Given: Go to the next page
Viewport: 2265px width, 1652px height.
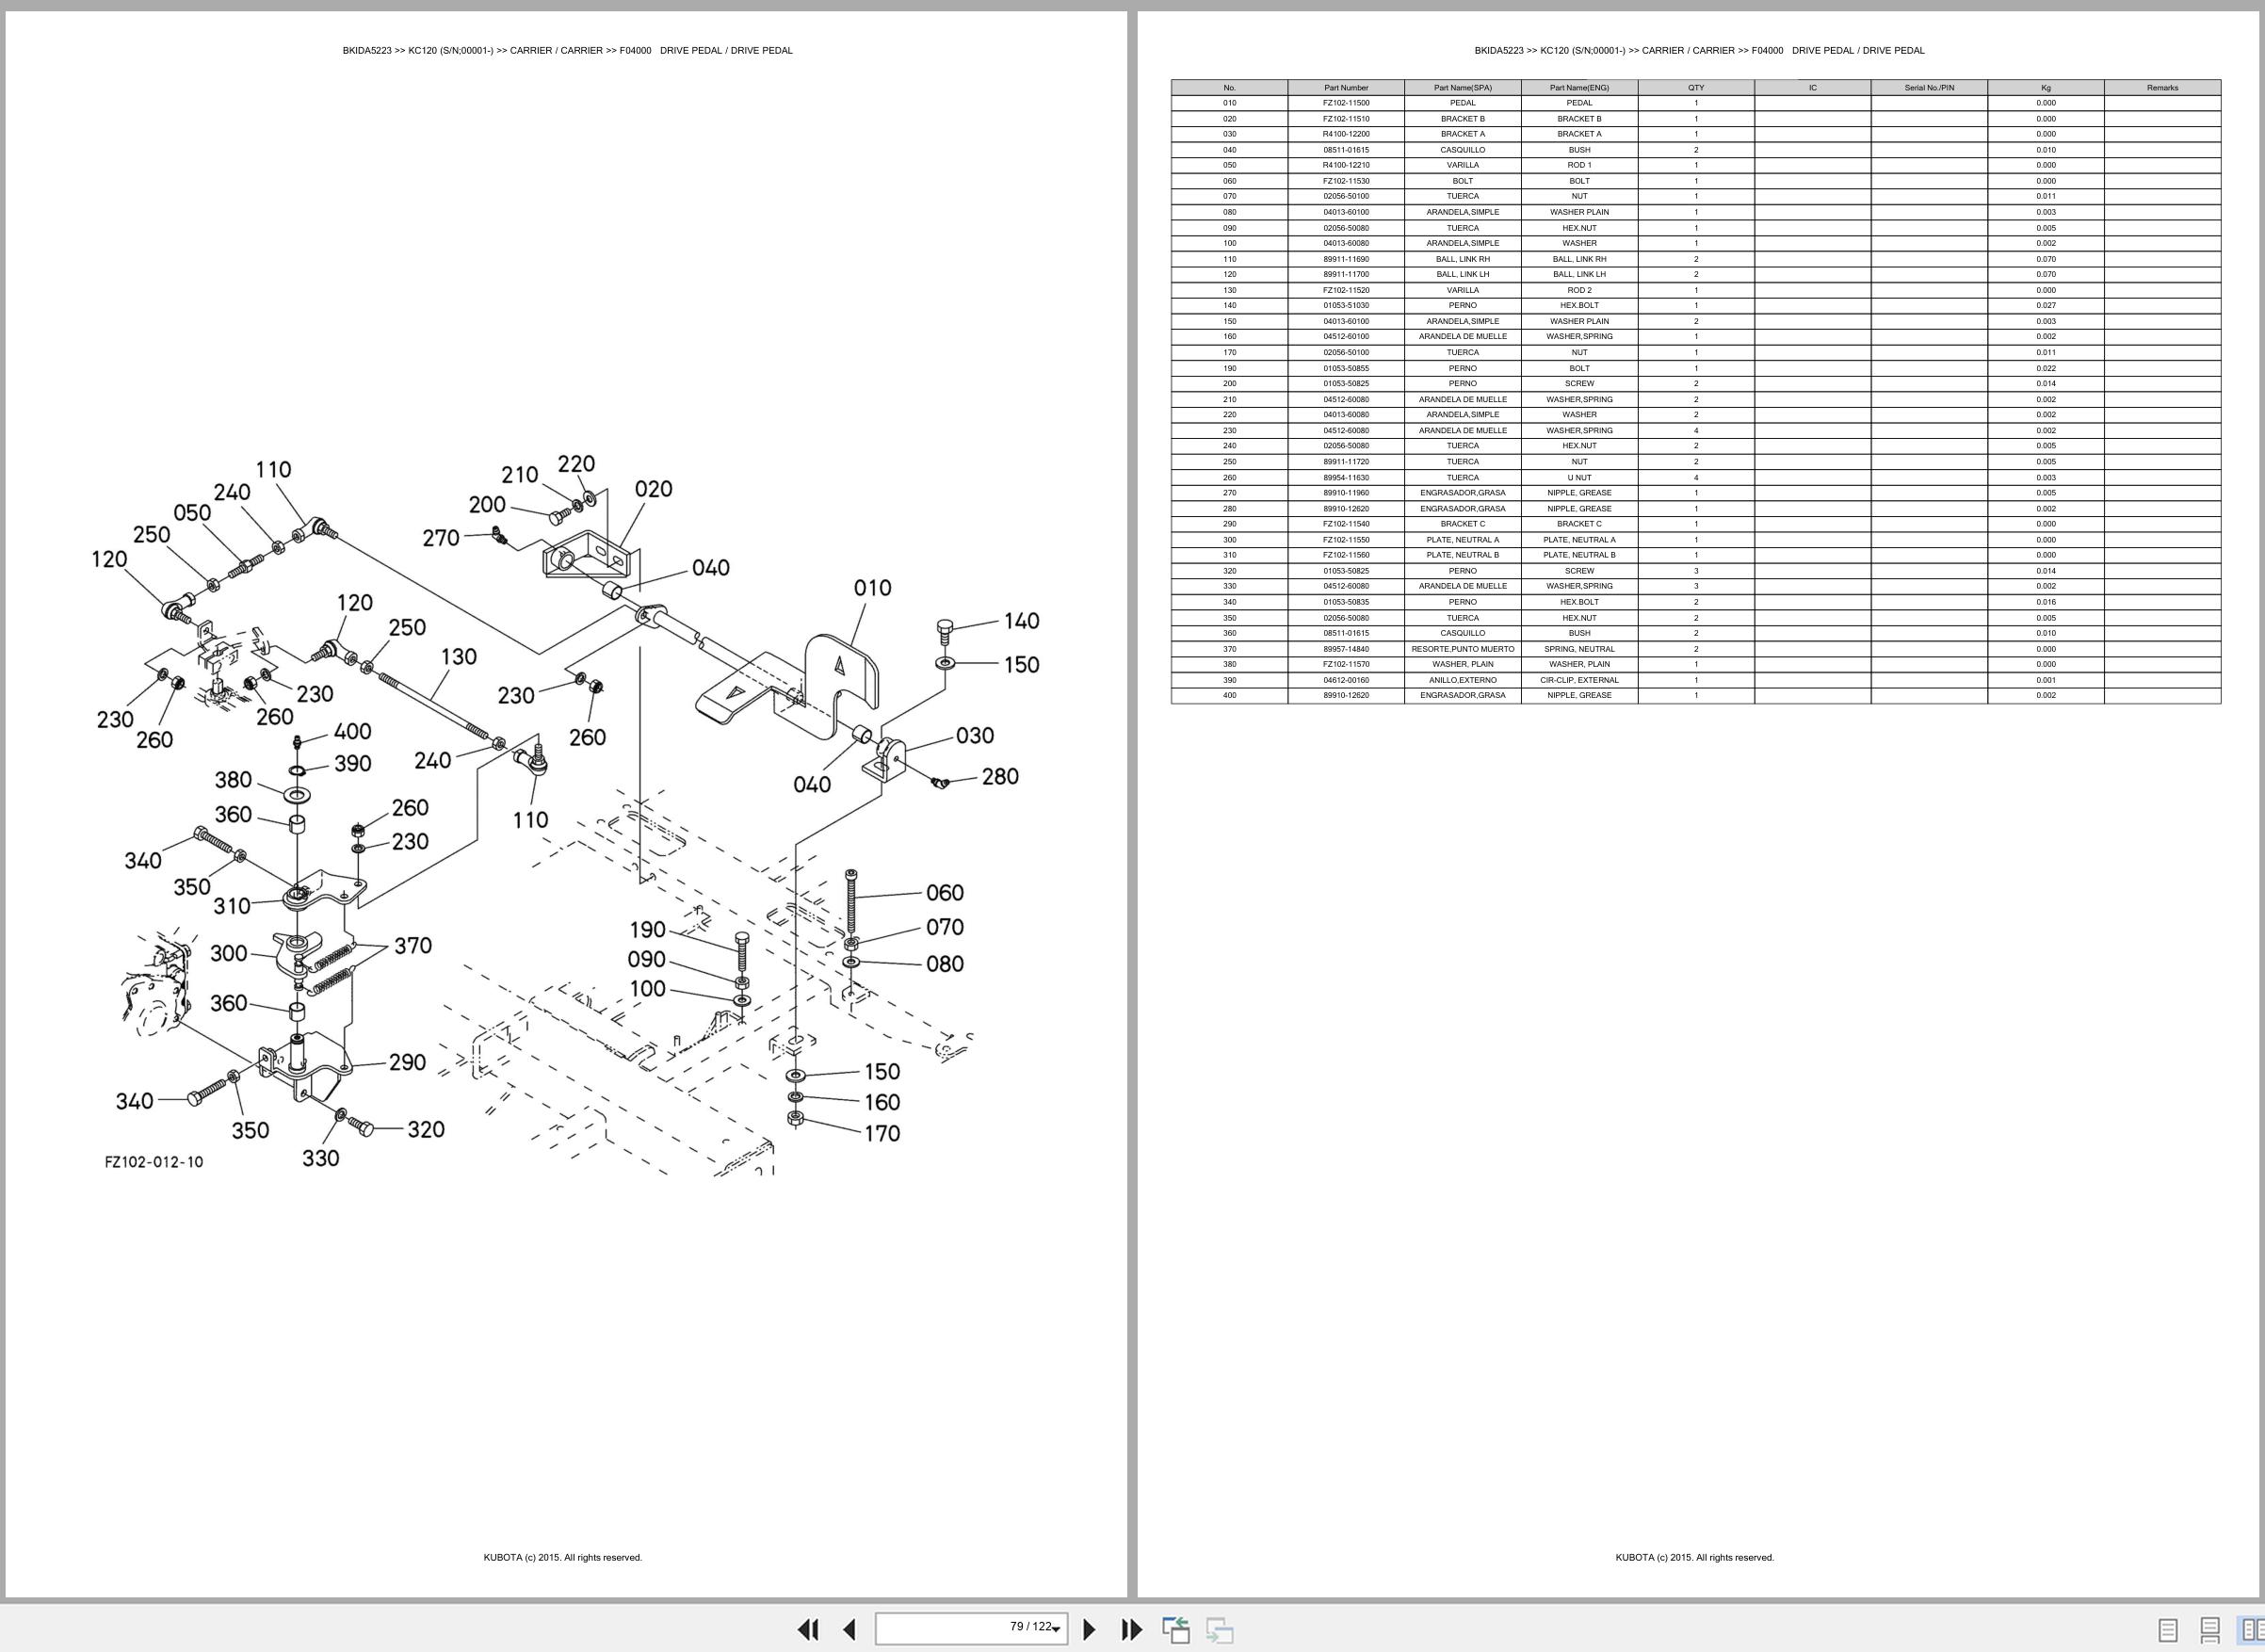Looking at the screenshot, I should tap(1090, 1629).
